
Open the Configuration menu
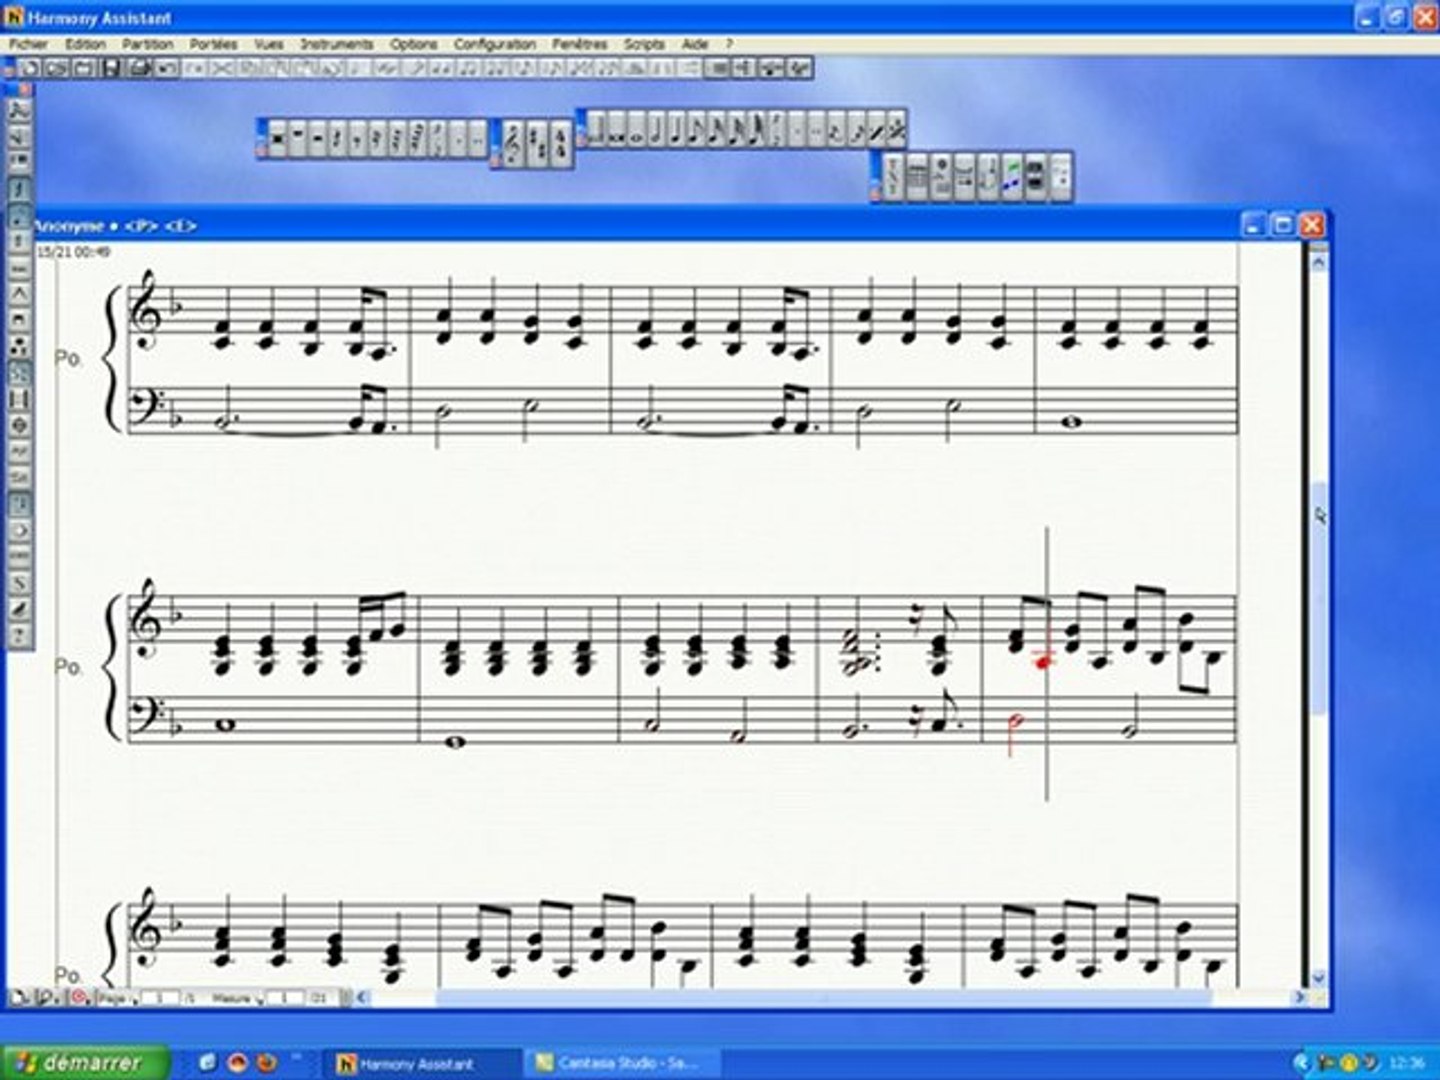click(495, 44)
